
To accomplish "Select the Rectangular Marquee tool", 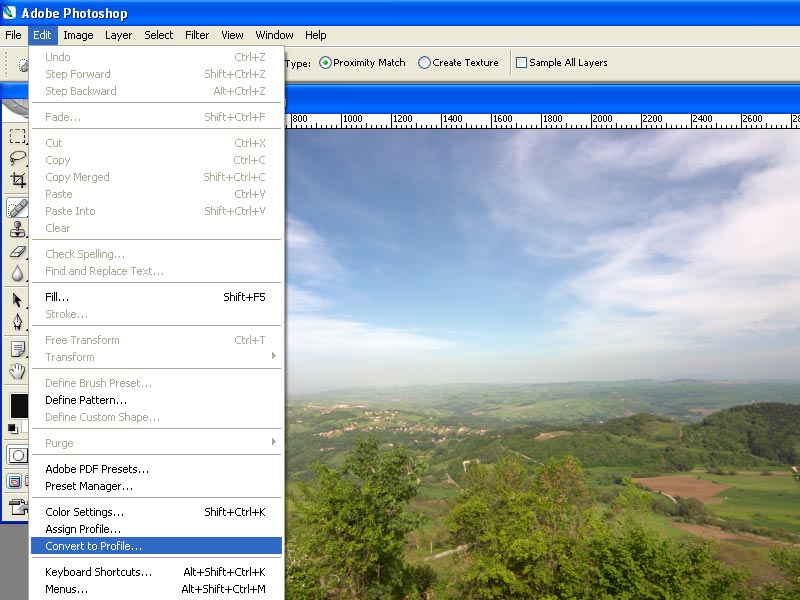I will pos(17,137).
